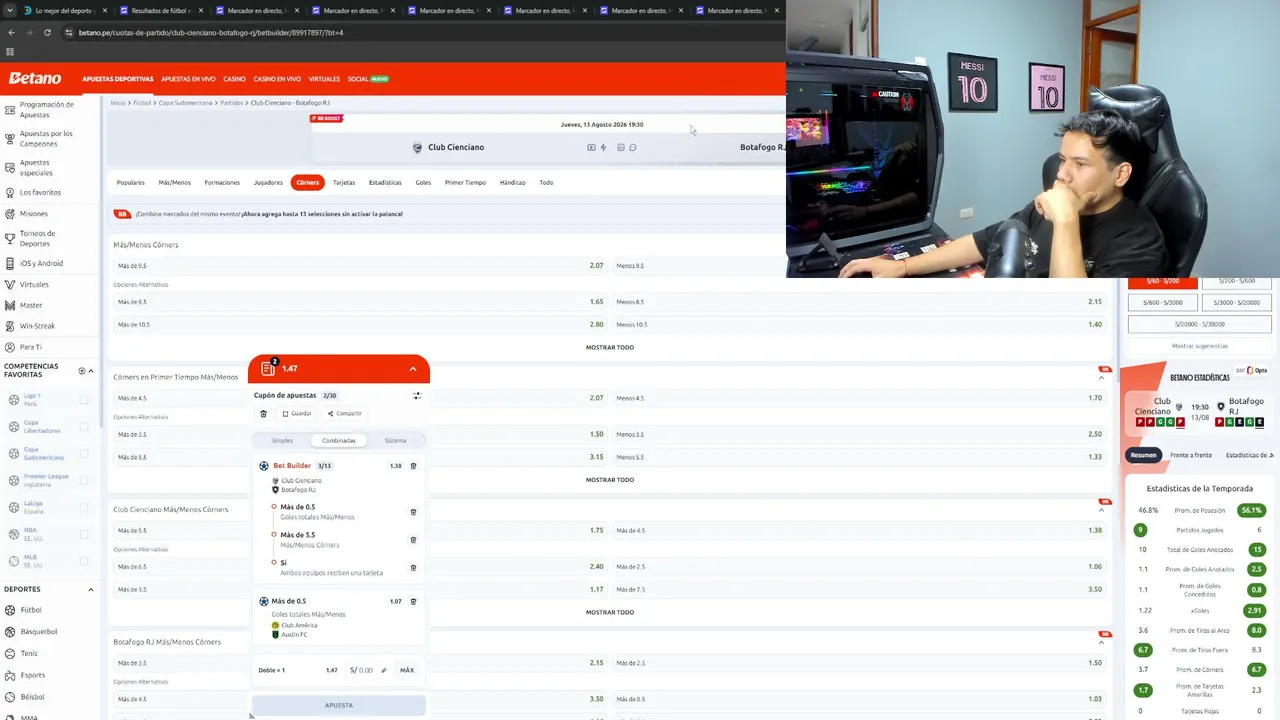
Task: Tick the Liga 1 Perú checkbox
Action: point(84,400)
